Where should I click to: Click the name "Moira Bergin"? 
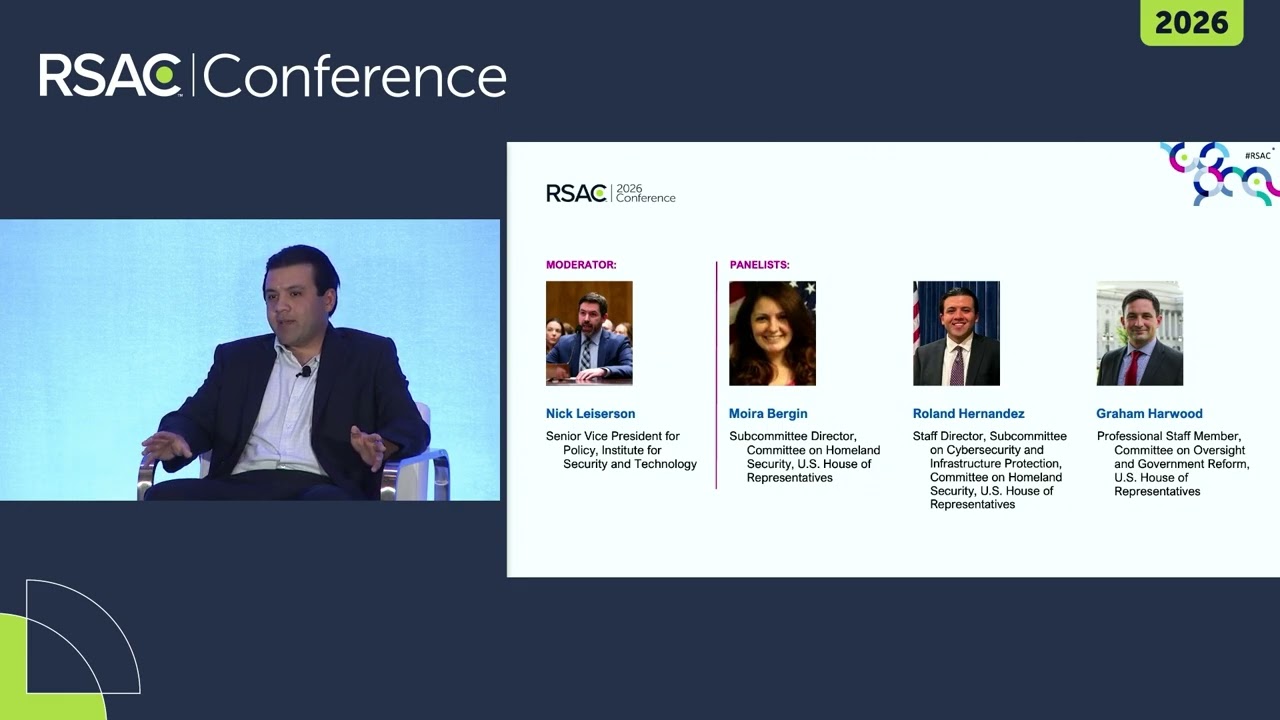(768, 414)
